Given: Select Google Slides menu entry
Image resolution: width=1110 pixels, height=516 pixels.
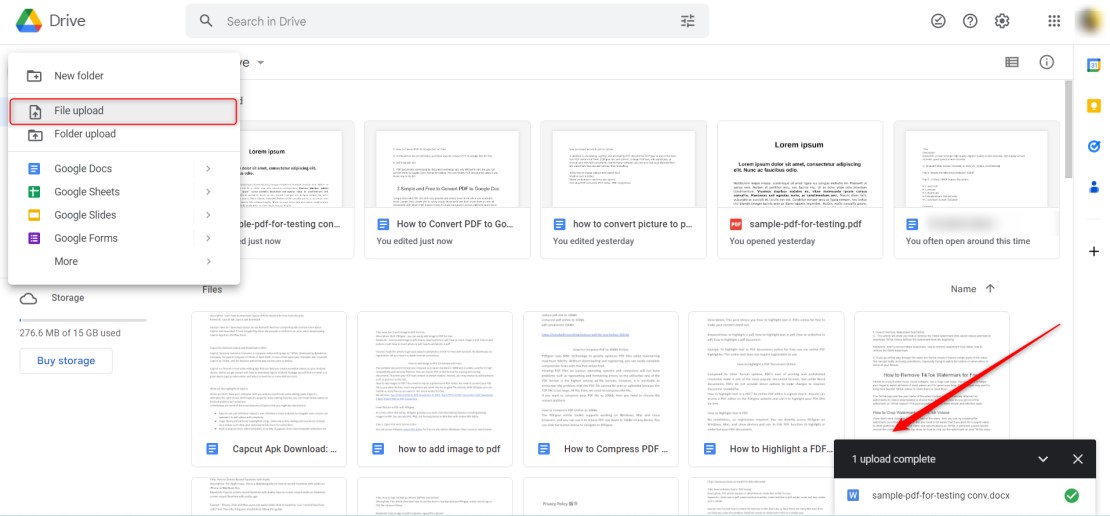Looking at the screenshot, I should point(124,215).
